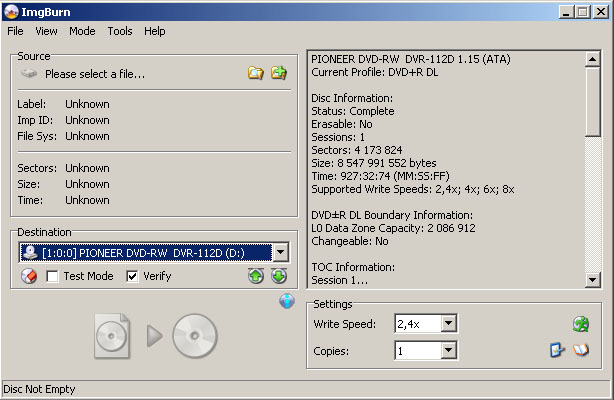Click the 'Session 1...' line
Viewport: 614px width, 400px height.
click(x=340, y=280)
